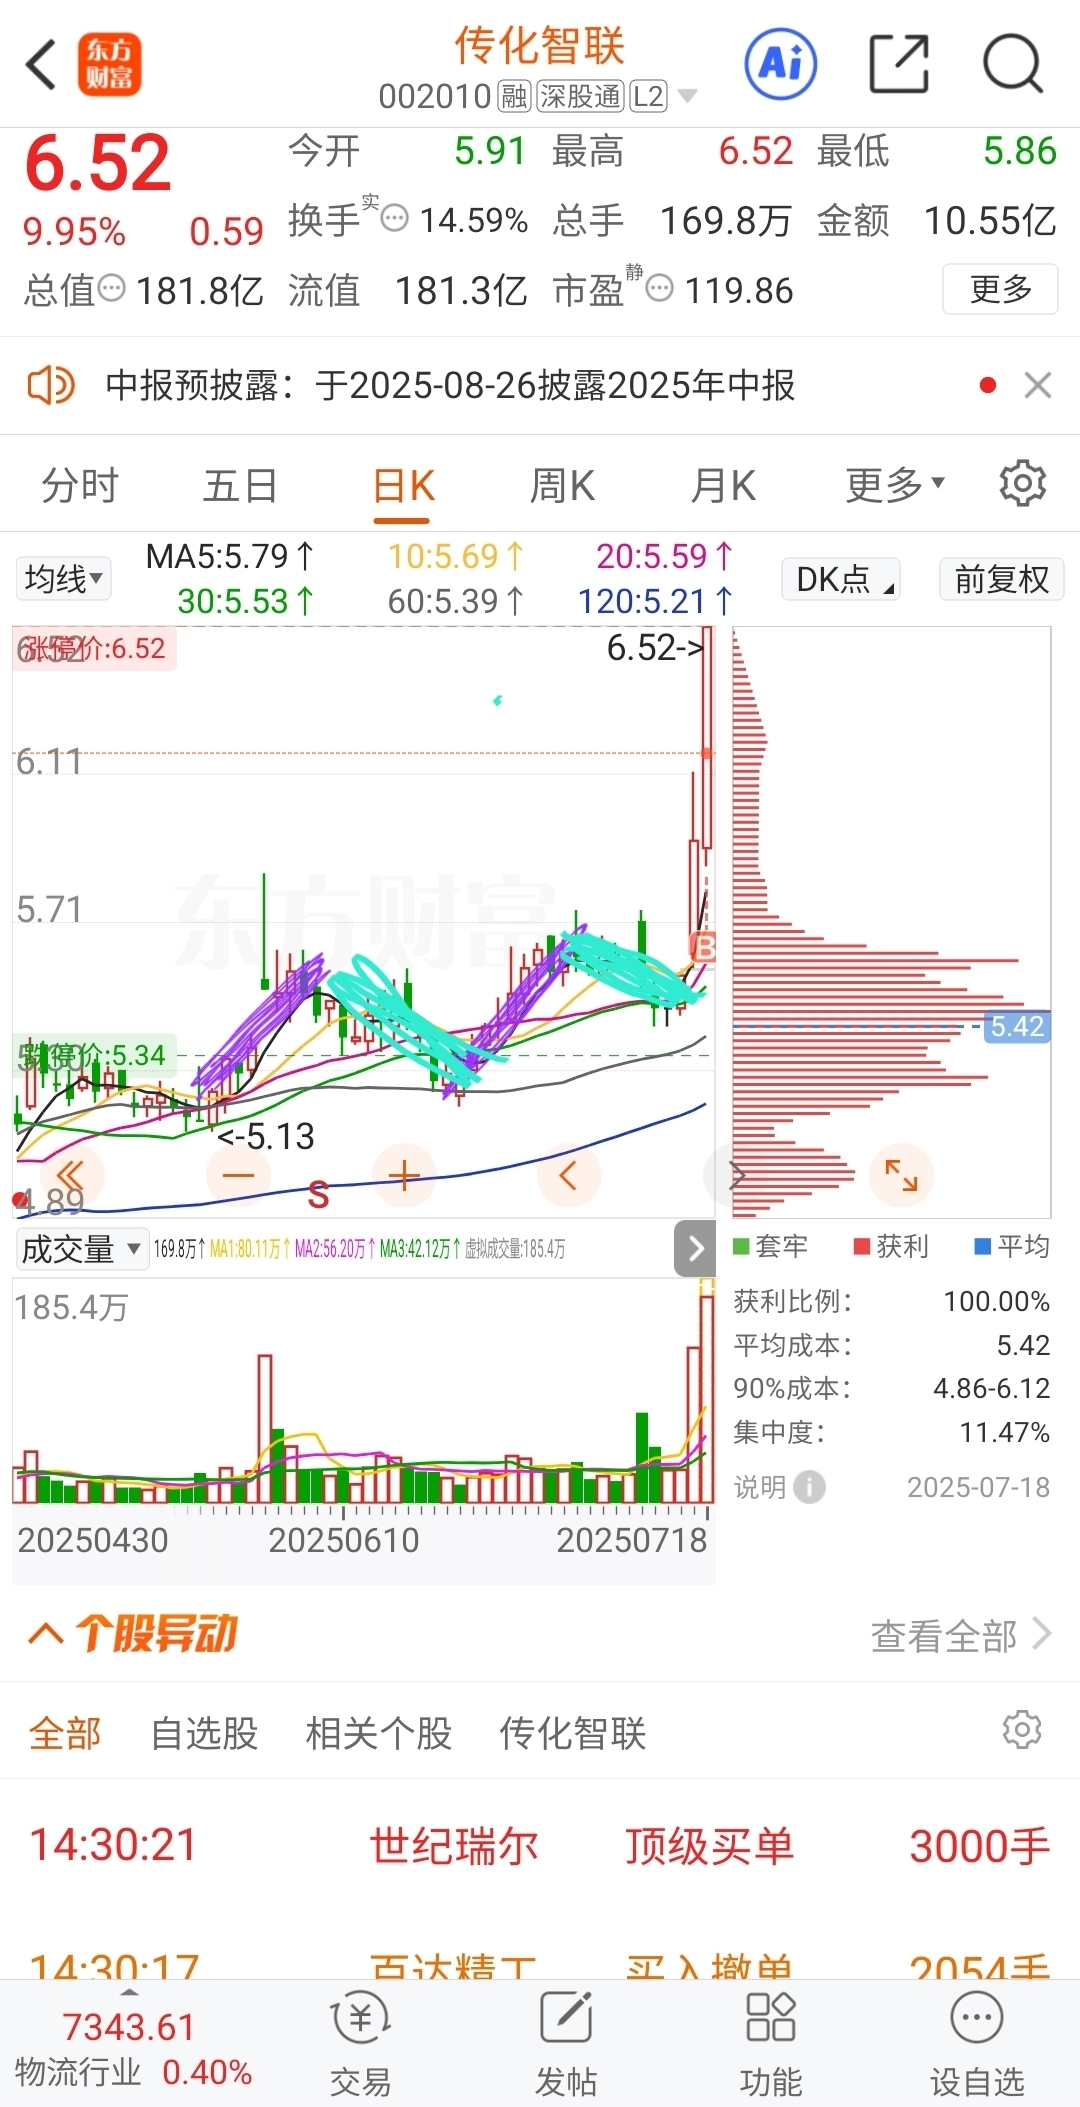
Task: Open the 说明 info icon
Action: pyautogui.click(x=810, y=1487)
